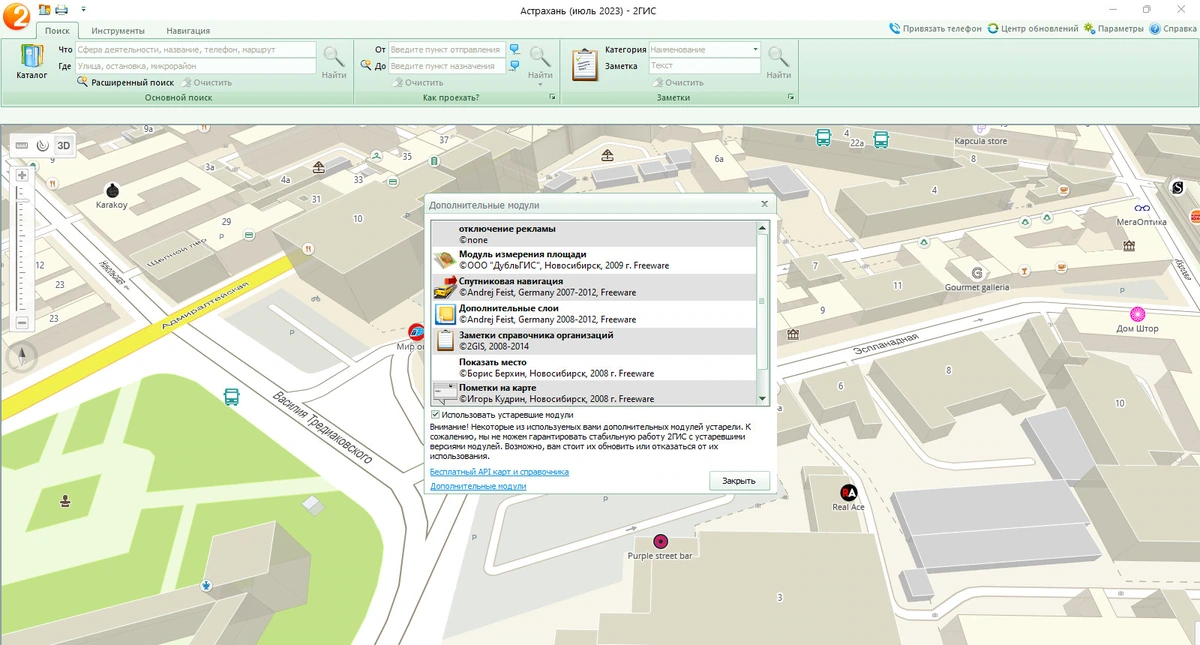The image size is (1200, 645).
Task: Expand the Как проехать group dialog launcher
Action: [551, 98]
